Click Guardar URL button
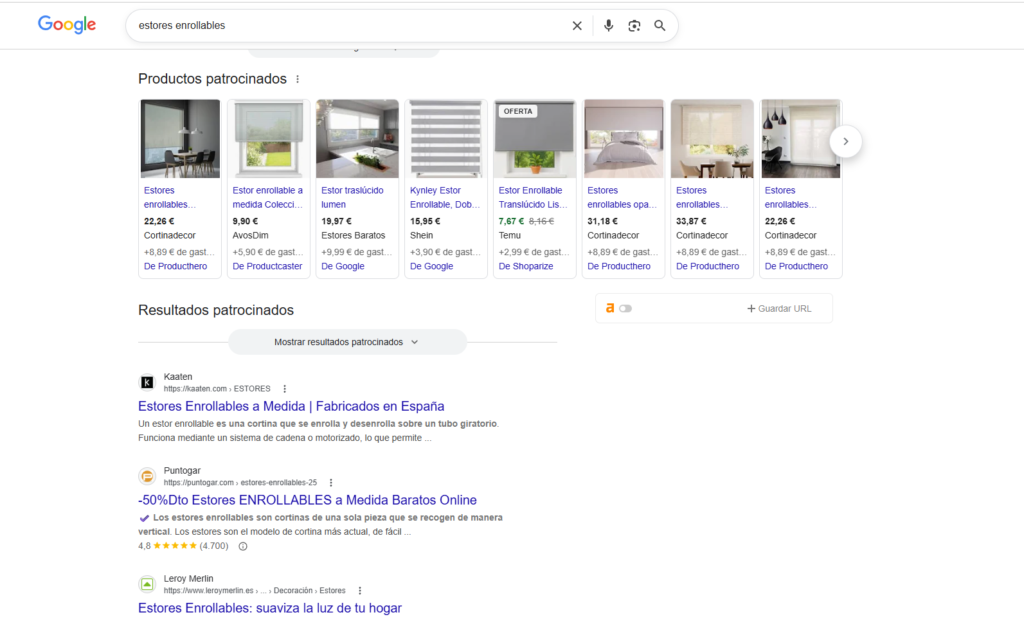 tap(779, 309)
